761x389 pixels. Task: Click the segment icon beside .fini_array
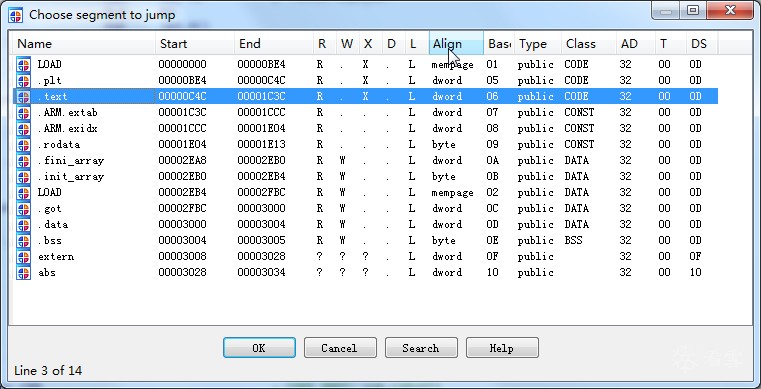tap(23, 161)
